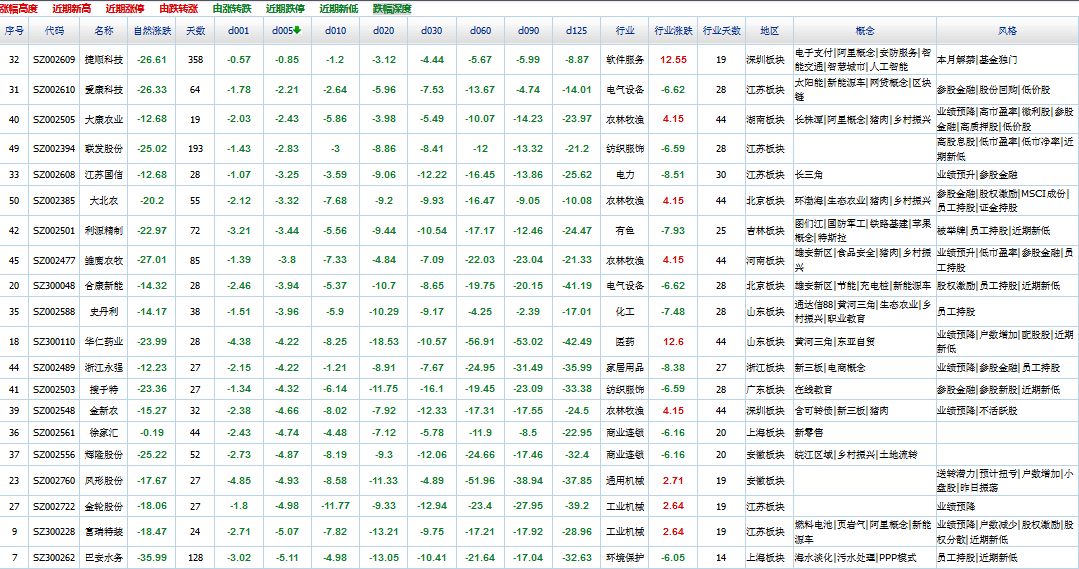This screenshot has width=1079, height=569.
Task: Switch to the 由涨转跌 tab
Action: (232, 9)
